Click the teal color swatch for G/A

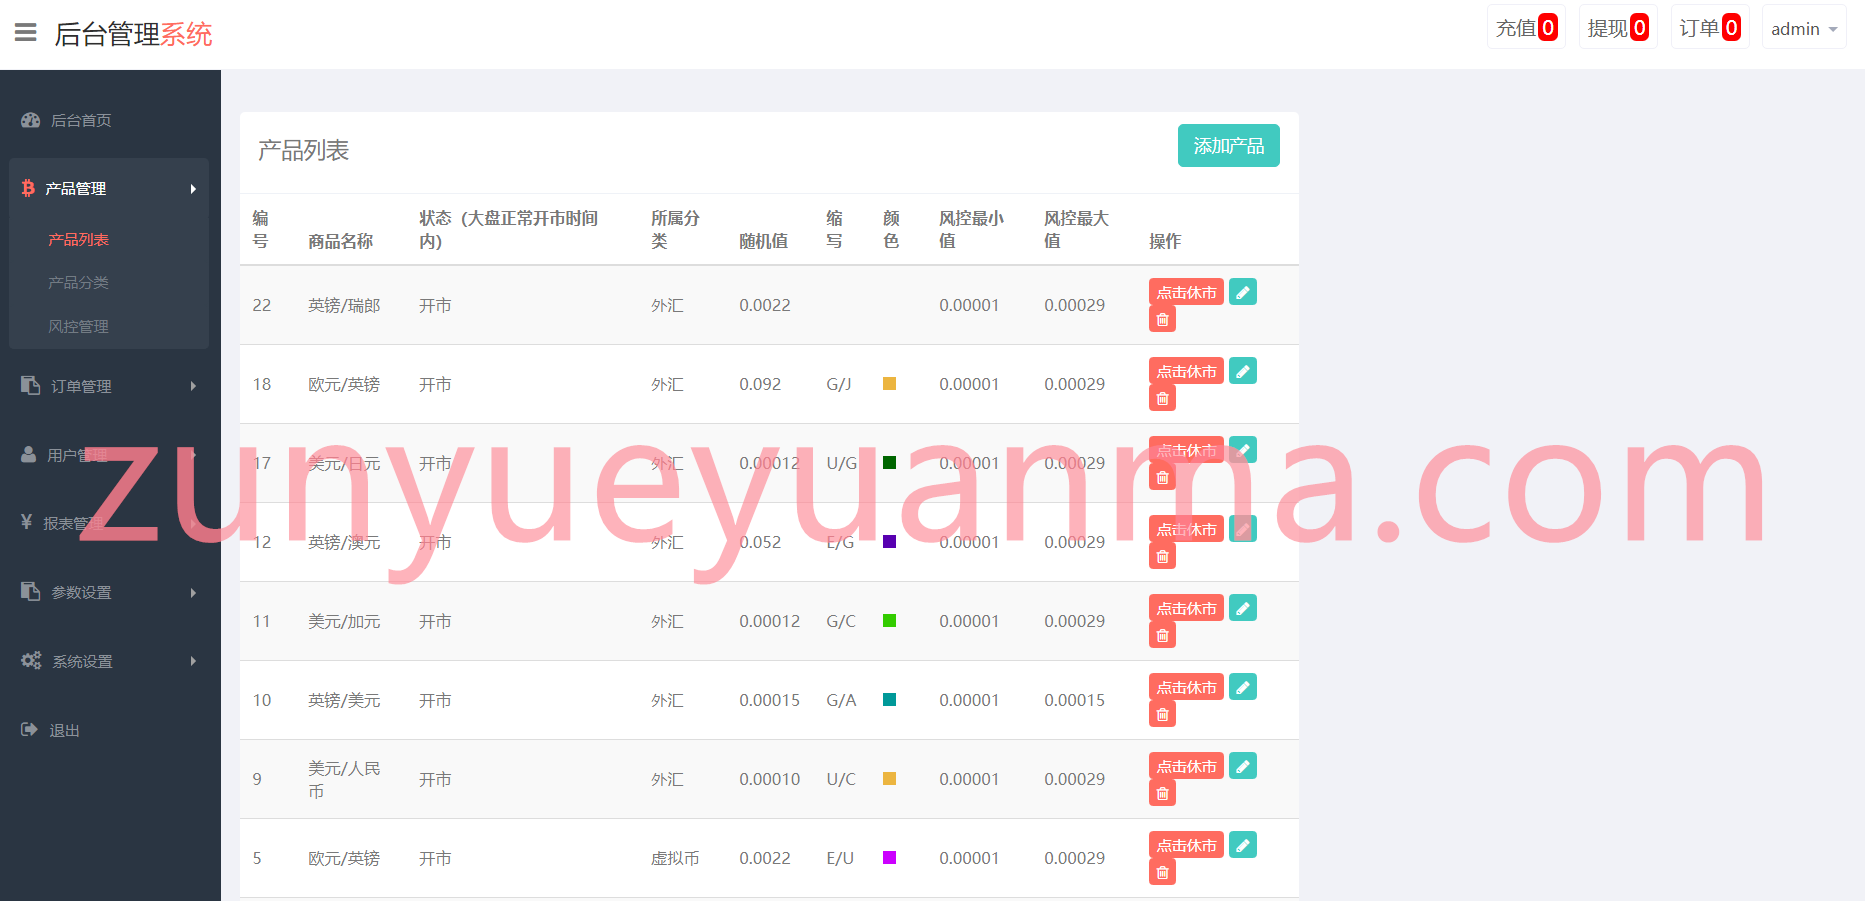point(889,699)
